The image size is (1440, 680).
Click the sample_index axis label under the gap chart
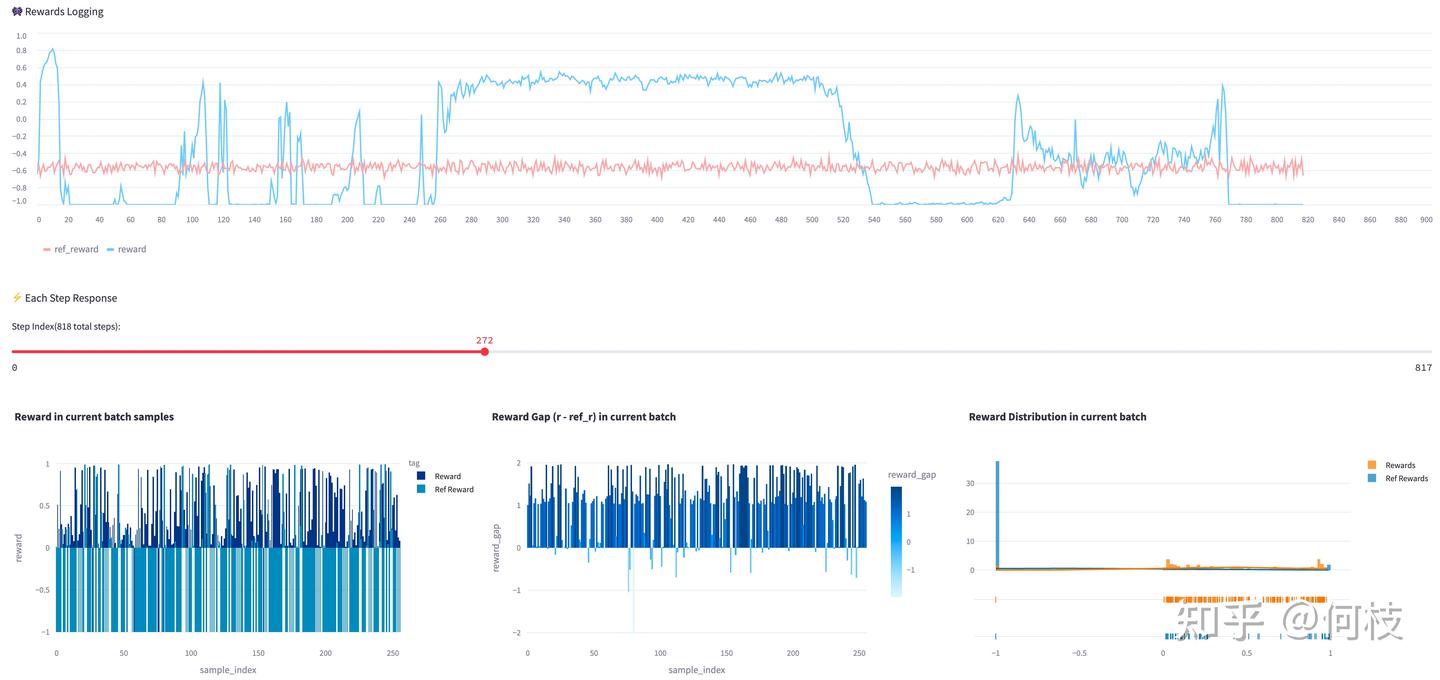pos(697,670)
